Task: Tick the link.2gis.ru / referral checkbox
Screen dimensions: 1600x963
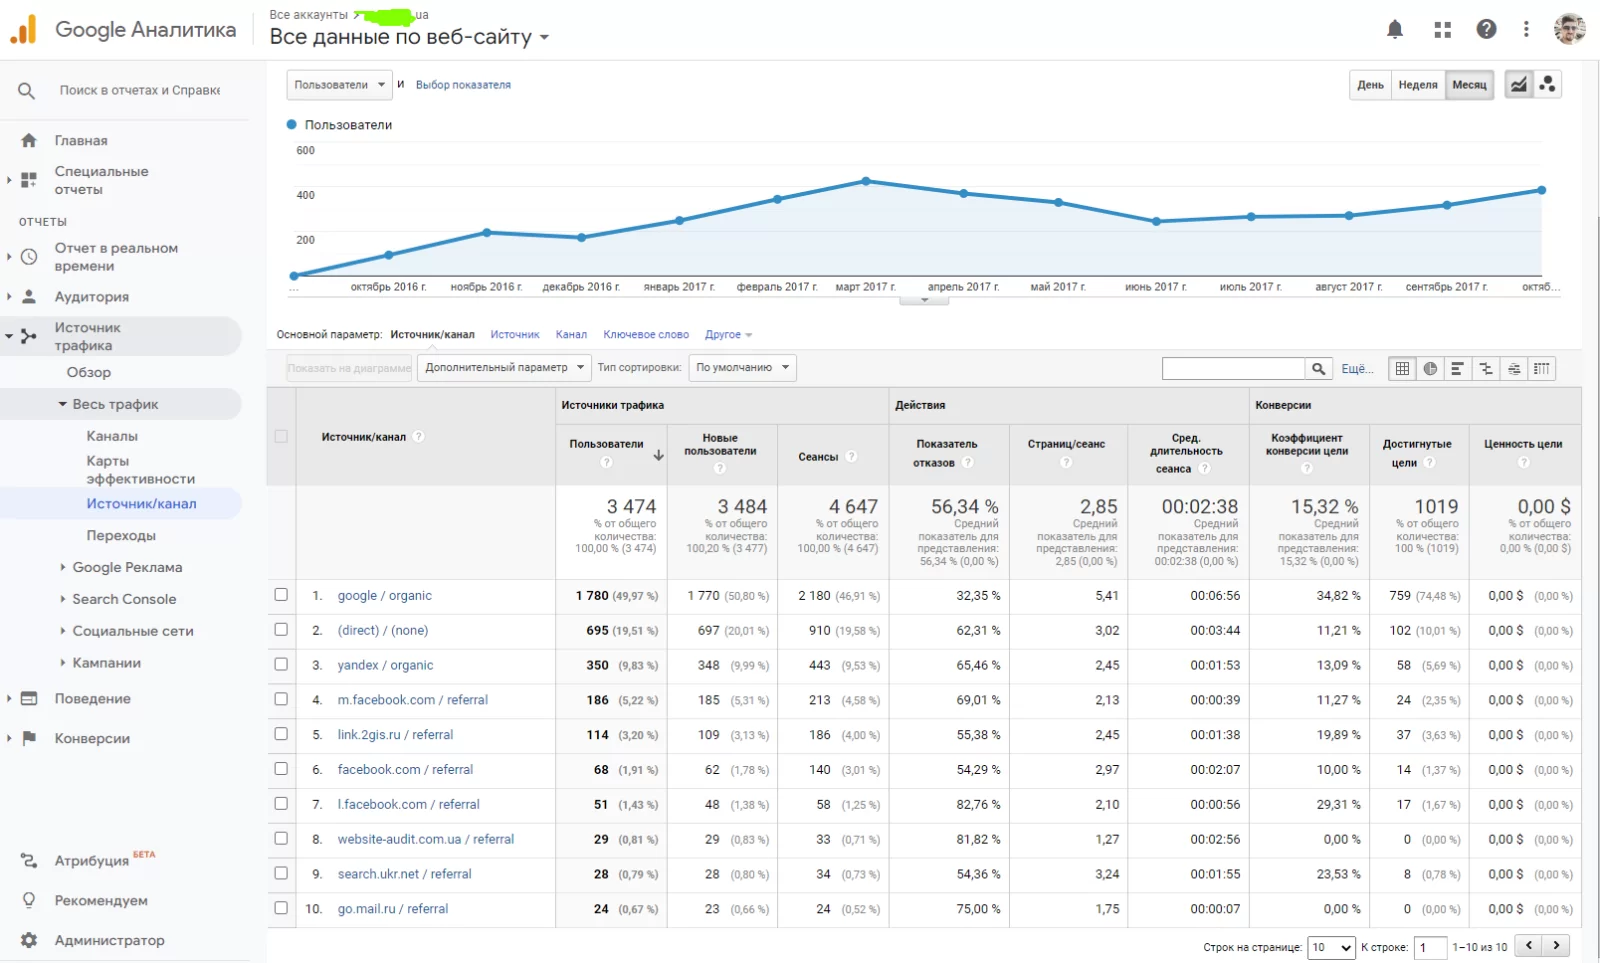Action: [x=281, y=734]
